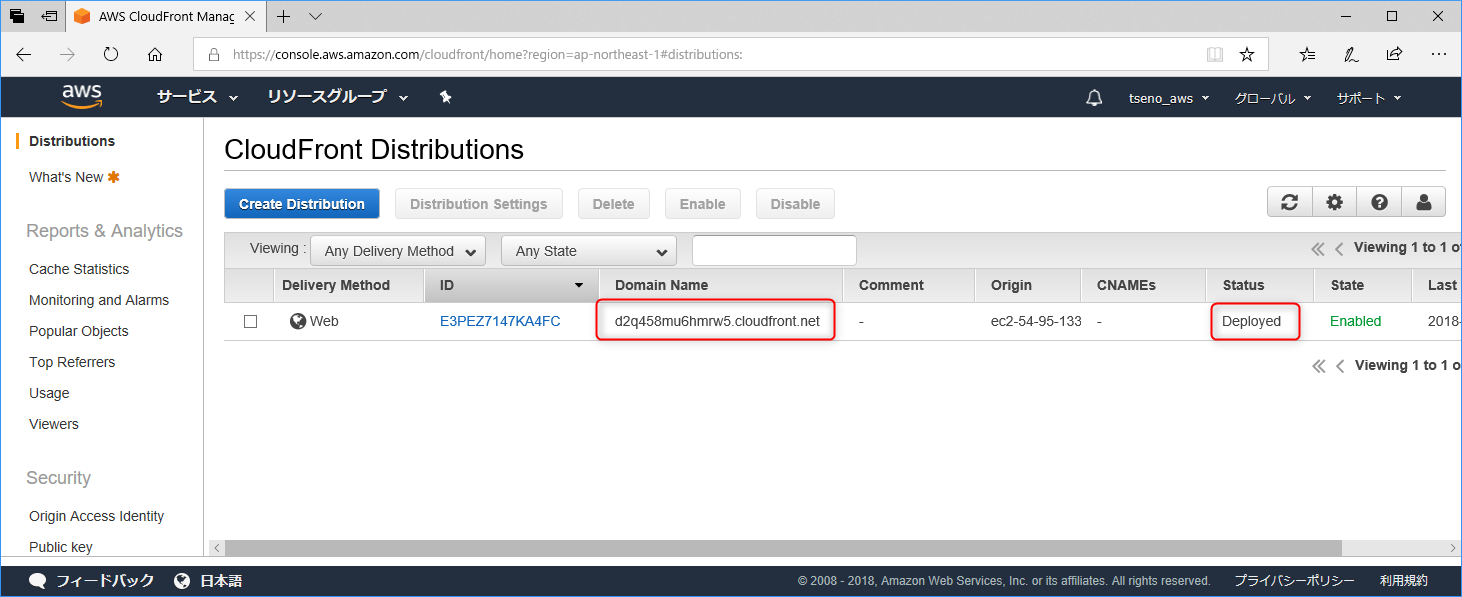The height and width of the screenshot is (597, 1462).
Task: Select Distributions in sidebar
Action: point(72,141)
